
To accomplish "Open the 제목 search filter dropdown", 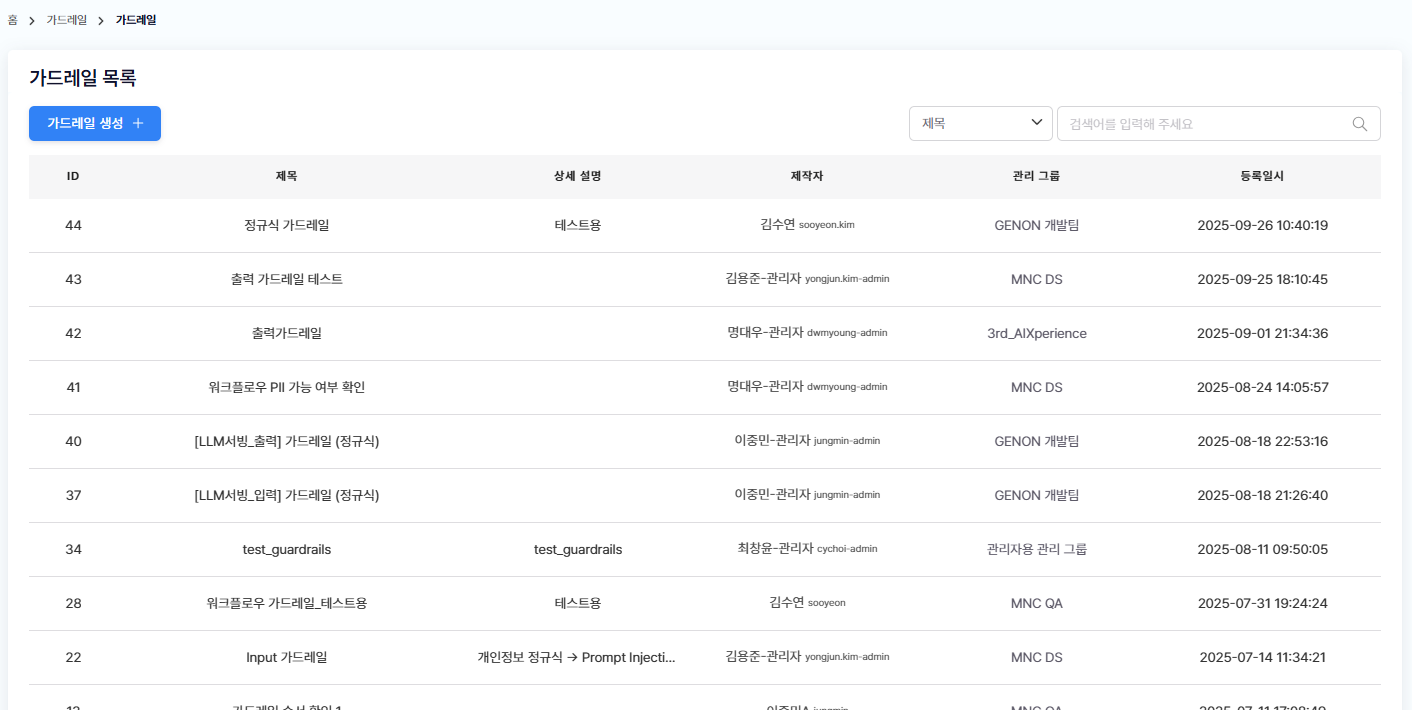I will pyautogui.click(x=980, y=123).
